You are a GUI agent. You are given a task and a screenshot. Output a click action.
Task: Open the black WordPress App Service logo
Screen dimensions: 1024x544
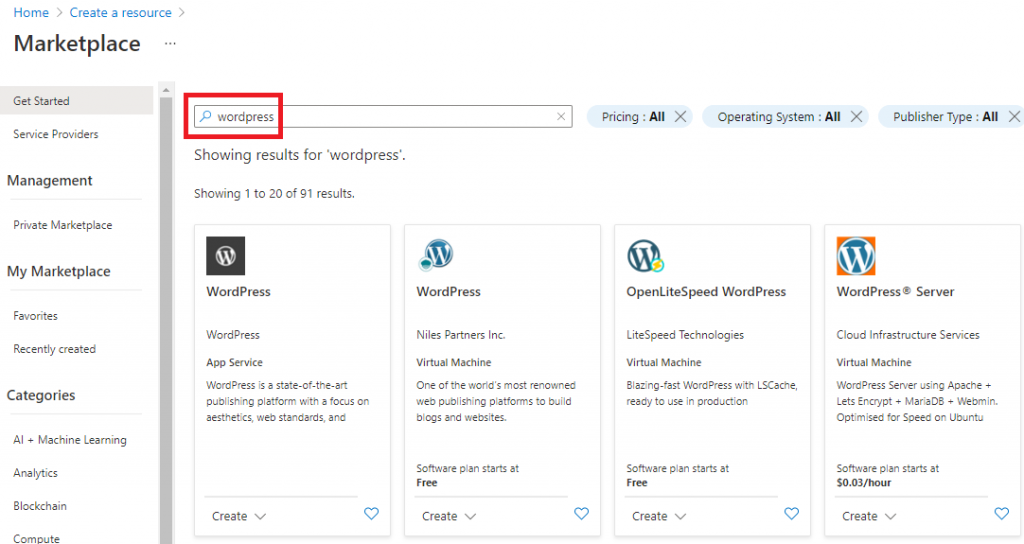pyautogui.click(x=225, y=255)
